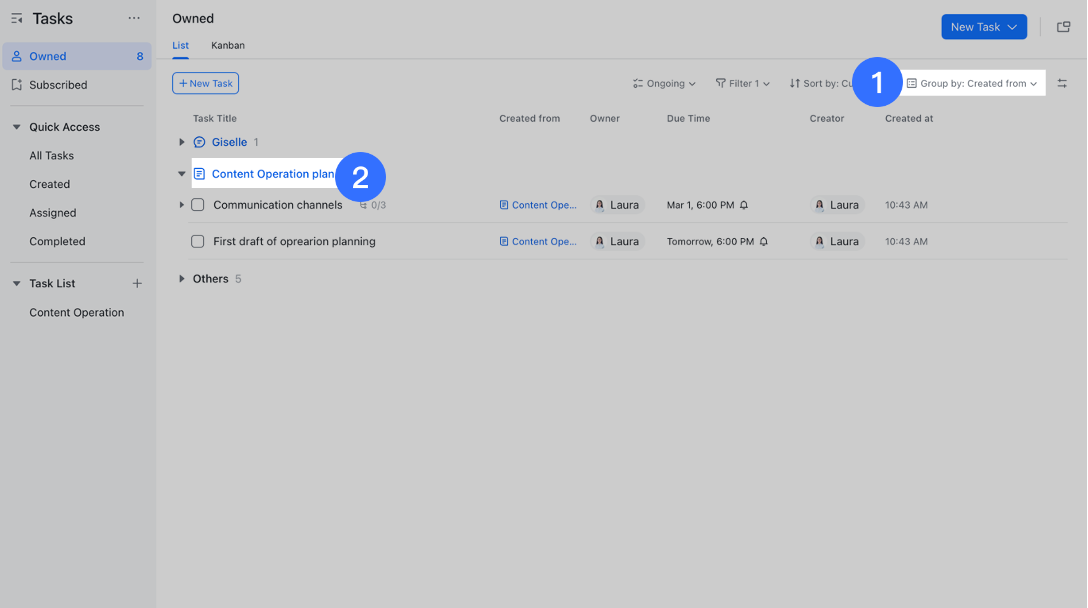Mark First draft of oprearion planning complete
1088x608 pixels.
click(x=198, y=242)
